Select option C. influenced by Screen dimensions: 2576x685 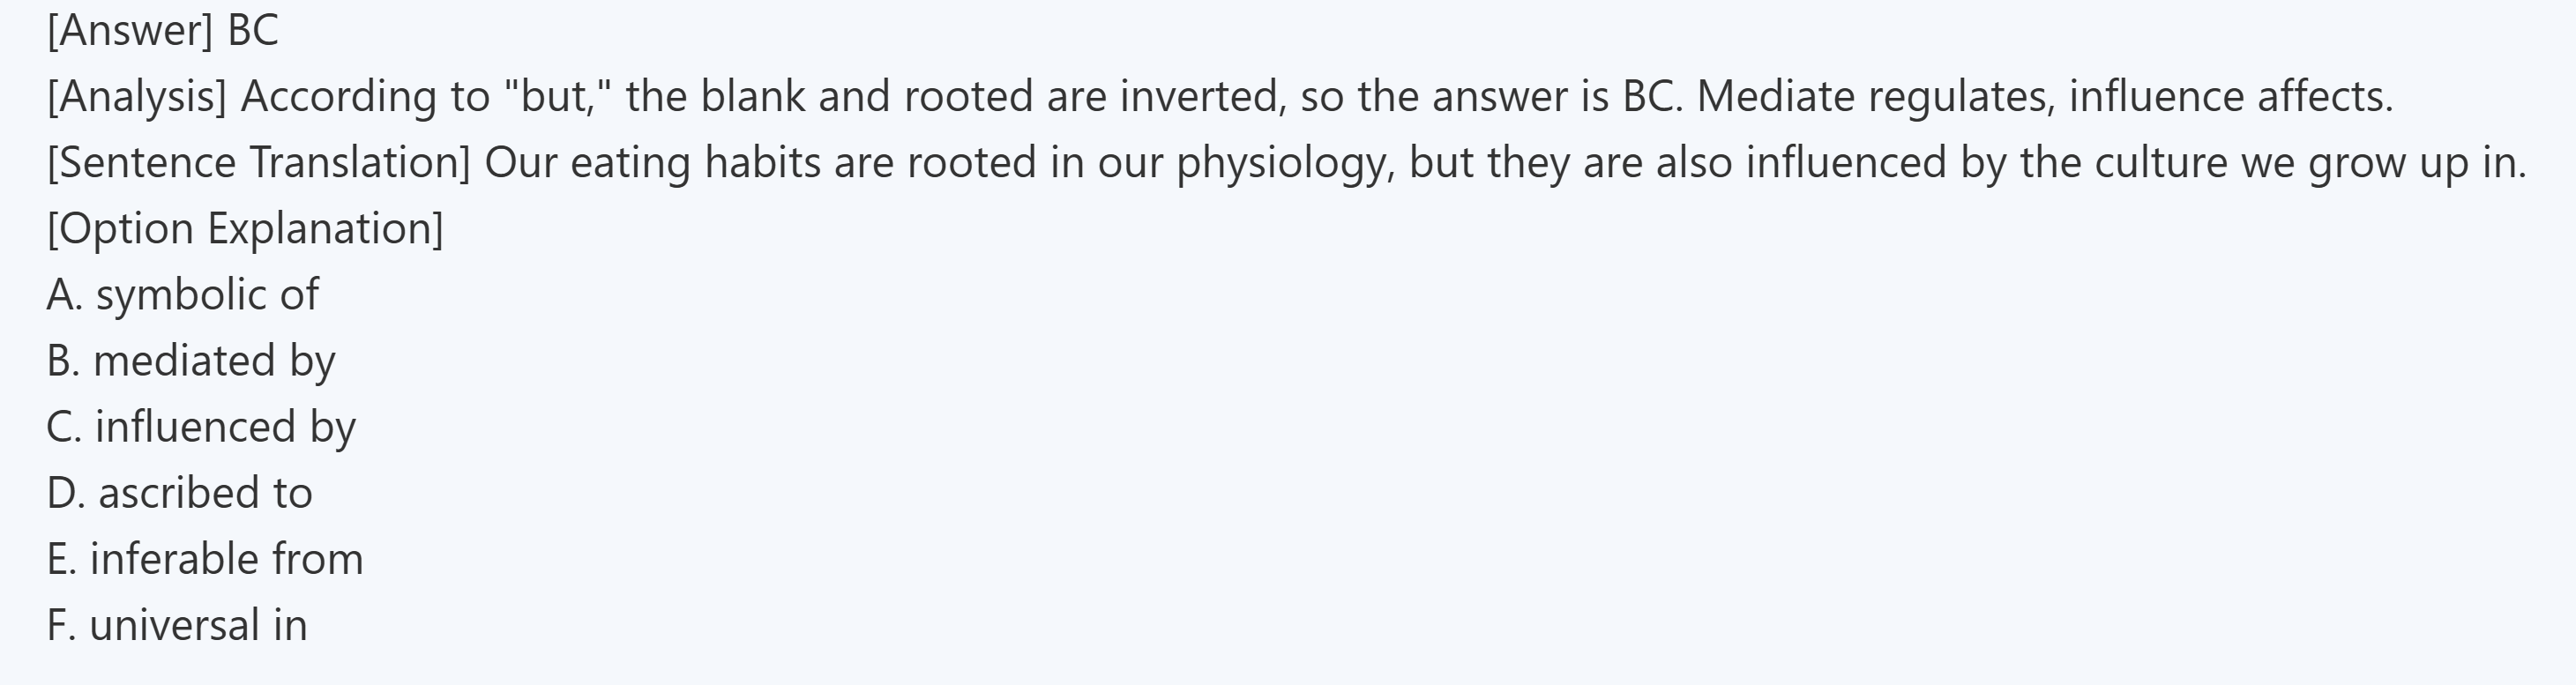201,427
